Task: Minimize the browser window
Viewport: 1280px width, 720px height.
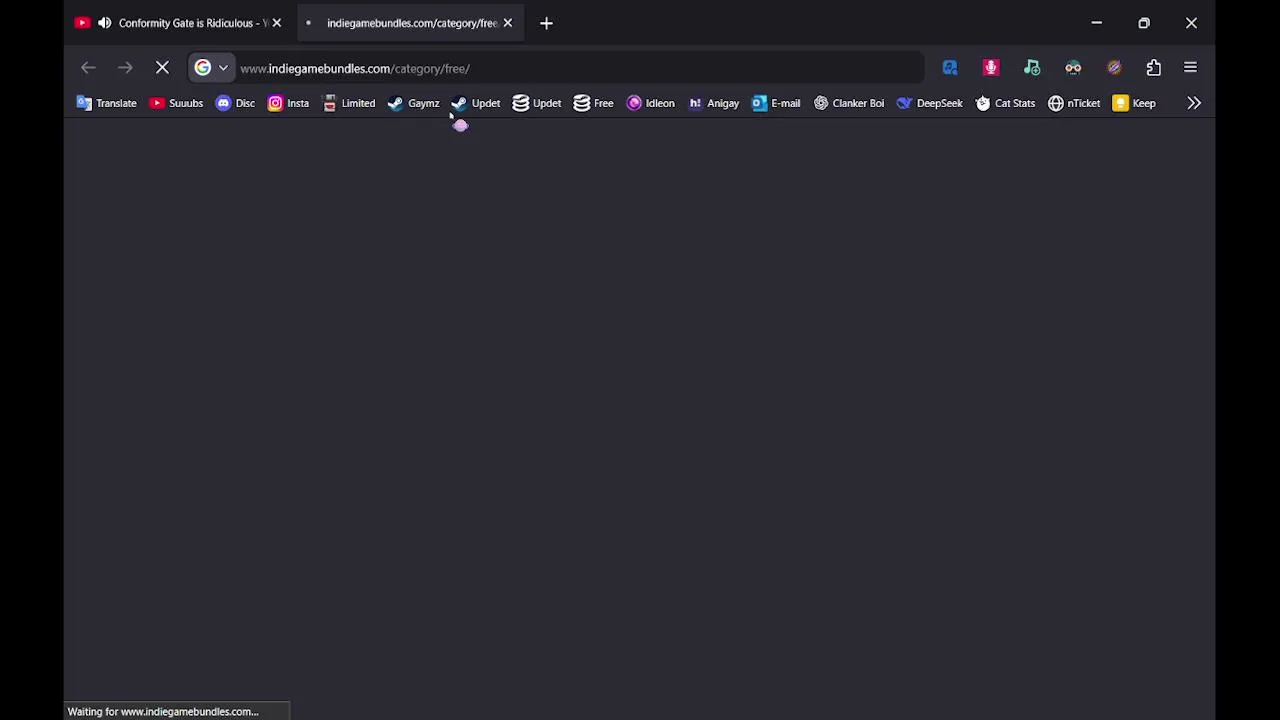Action: tap(1097, 23)
